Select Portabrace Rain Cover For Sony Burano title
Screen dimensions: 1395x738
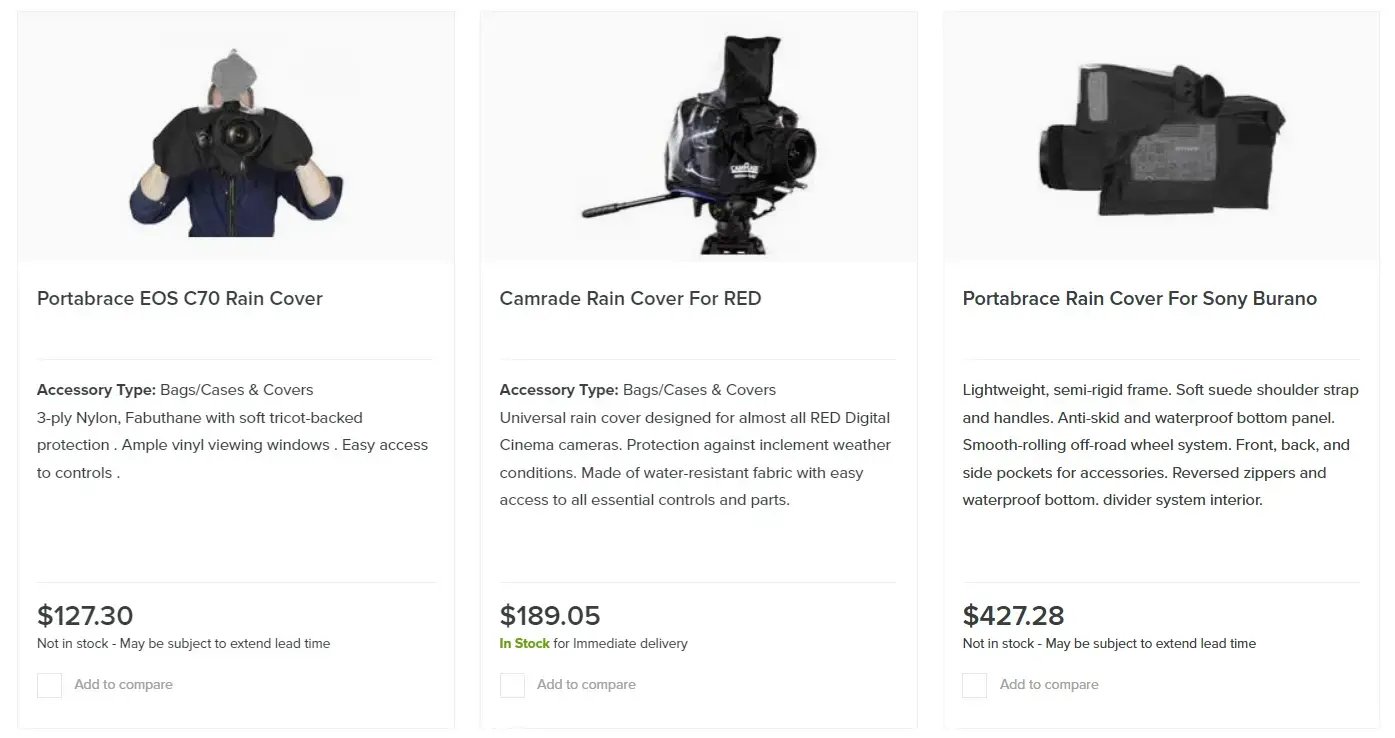point(1139,298)
